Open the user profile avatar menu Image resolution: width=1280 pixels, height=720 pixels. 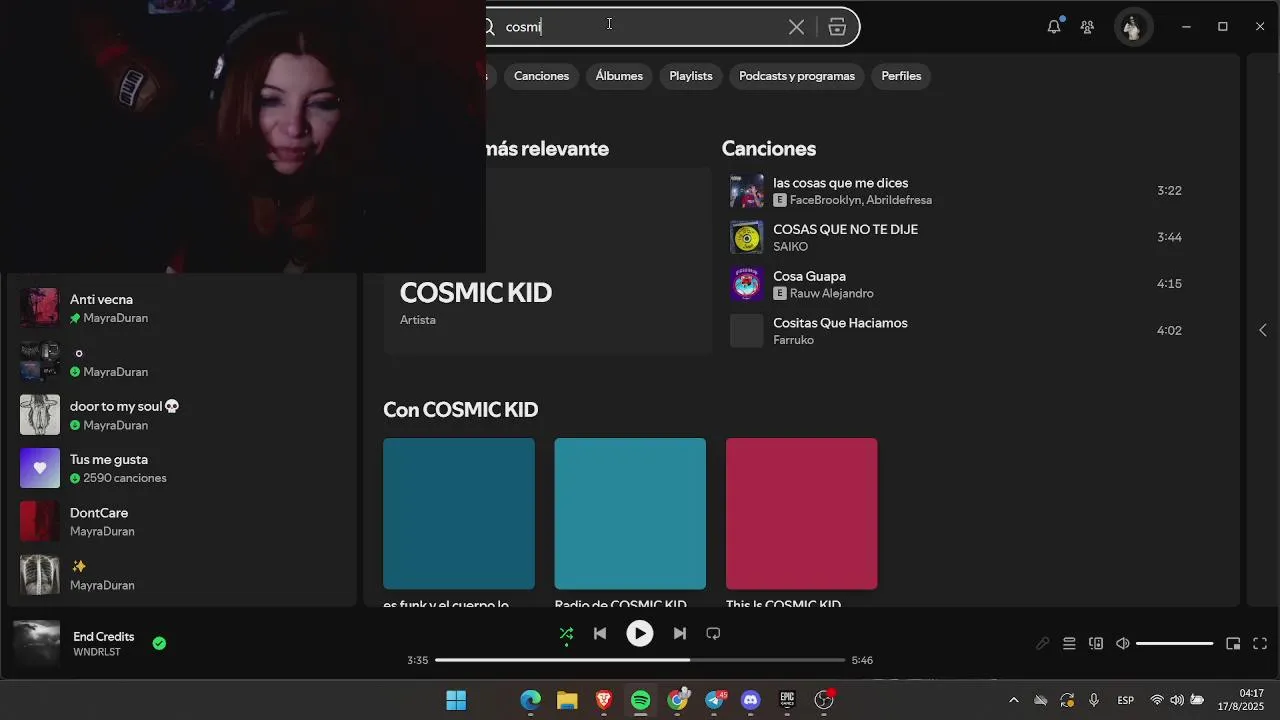pos(1132,27)
